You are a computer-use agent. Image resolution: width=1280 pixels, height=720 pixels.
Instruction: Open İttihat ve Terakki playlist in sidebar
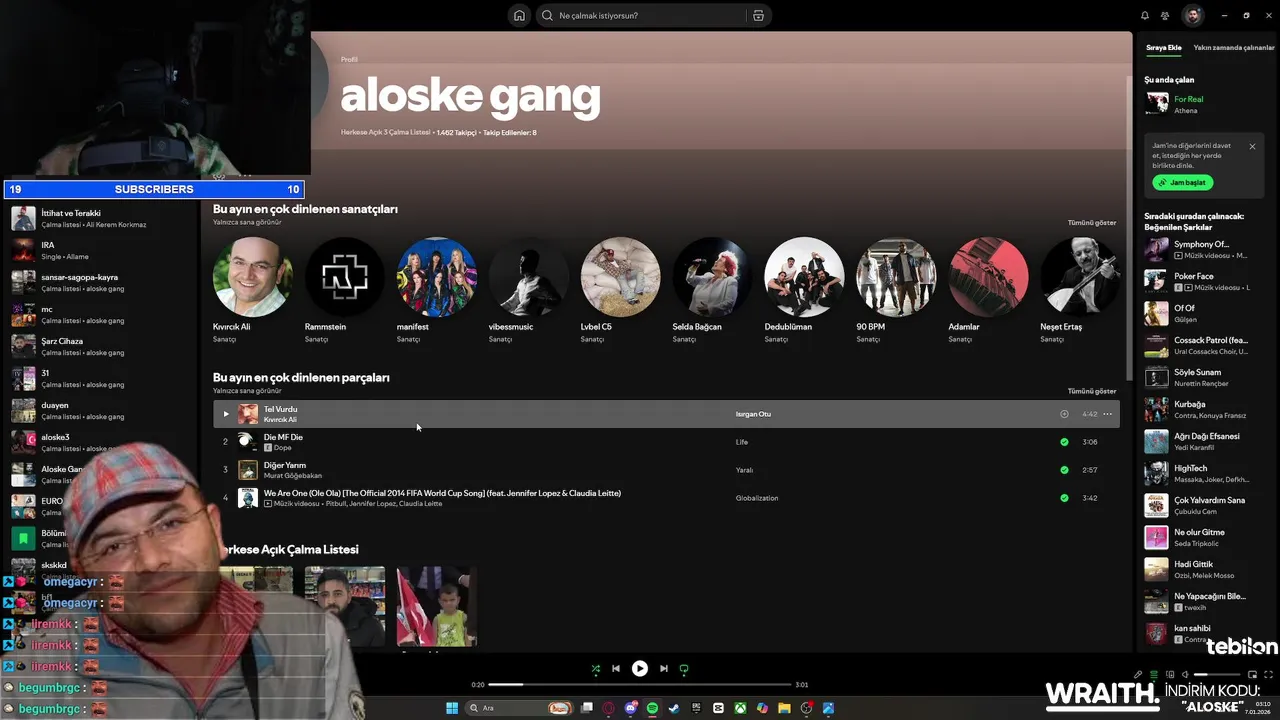tap(100, 218)
